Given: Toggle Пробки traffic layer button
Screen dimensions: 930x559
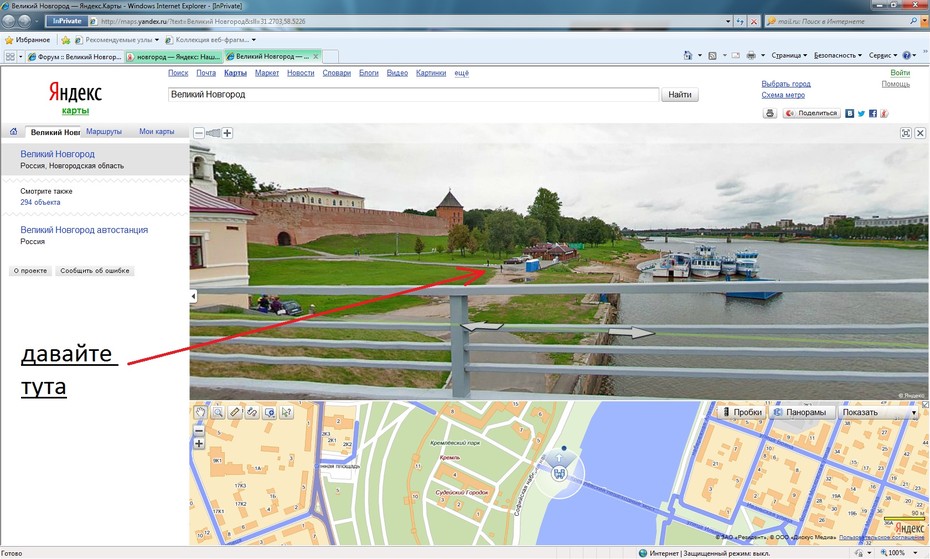Looking at the screenshot, I should (743, 412).
